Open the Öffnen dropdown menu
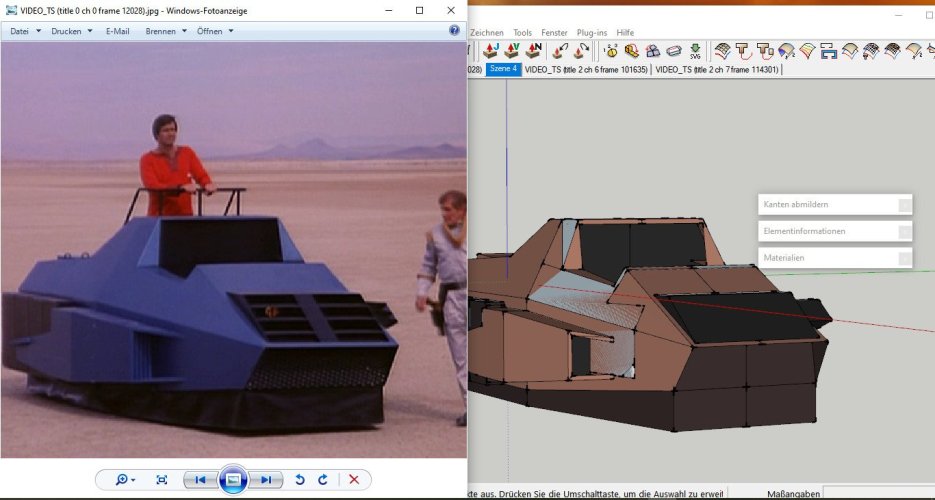Image resolution: width=935 pixels, height=500 pixels. point(215,31)
